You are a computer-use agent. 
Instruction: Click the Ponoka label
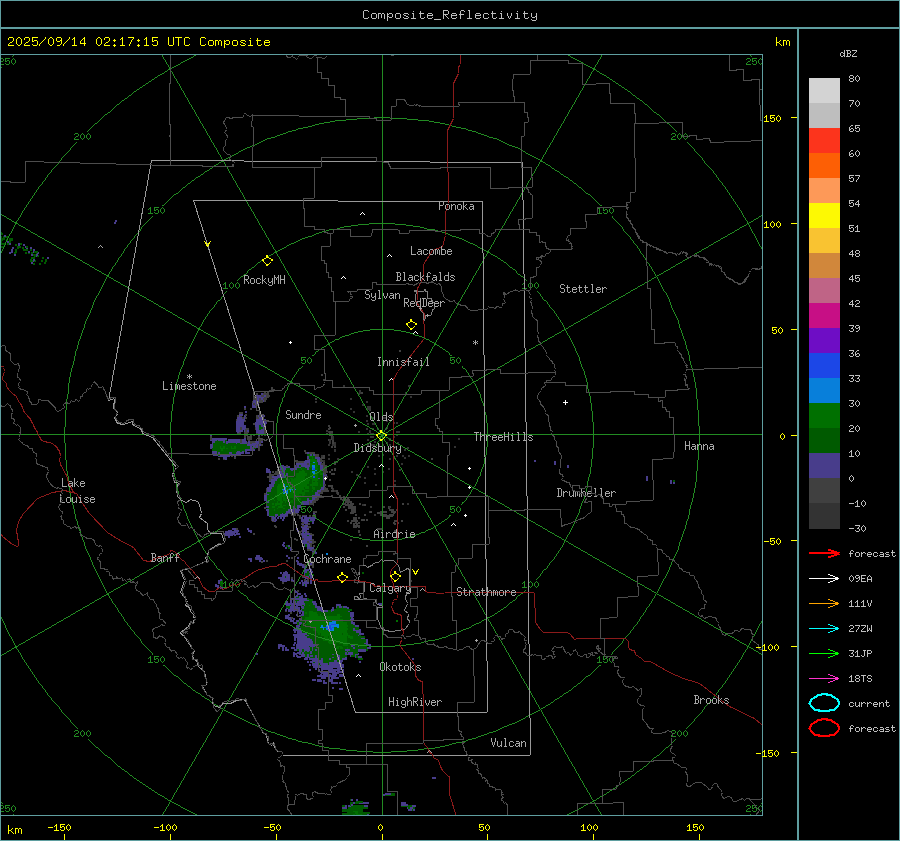pos(456,206)
